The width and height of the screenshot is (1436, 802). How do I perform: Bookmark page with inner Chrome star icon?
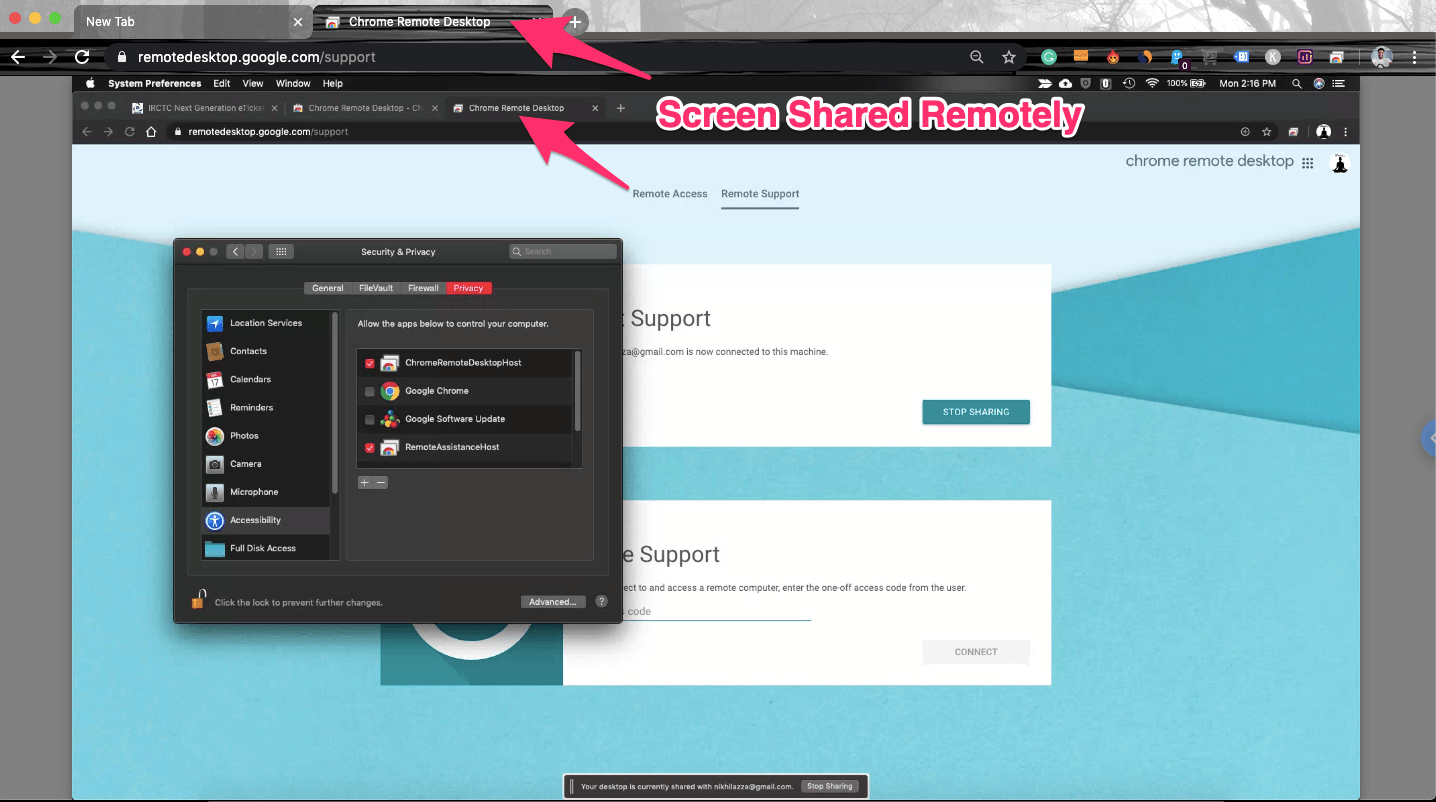1267,131
